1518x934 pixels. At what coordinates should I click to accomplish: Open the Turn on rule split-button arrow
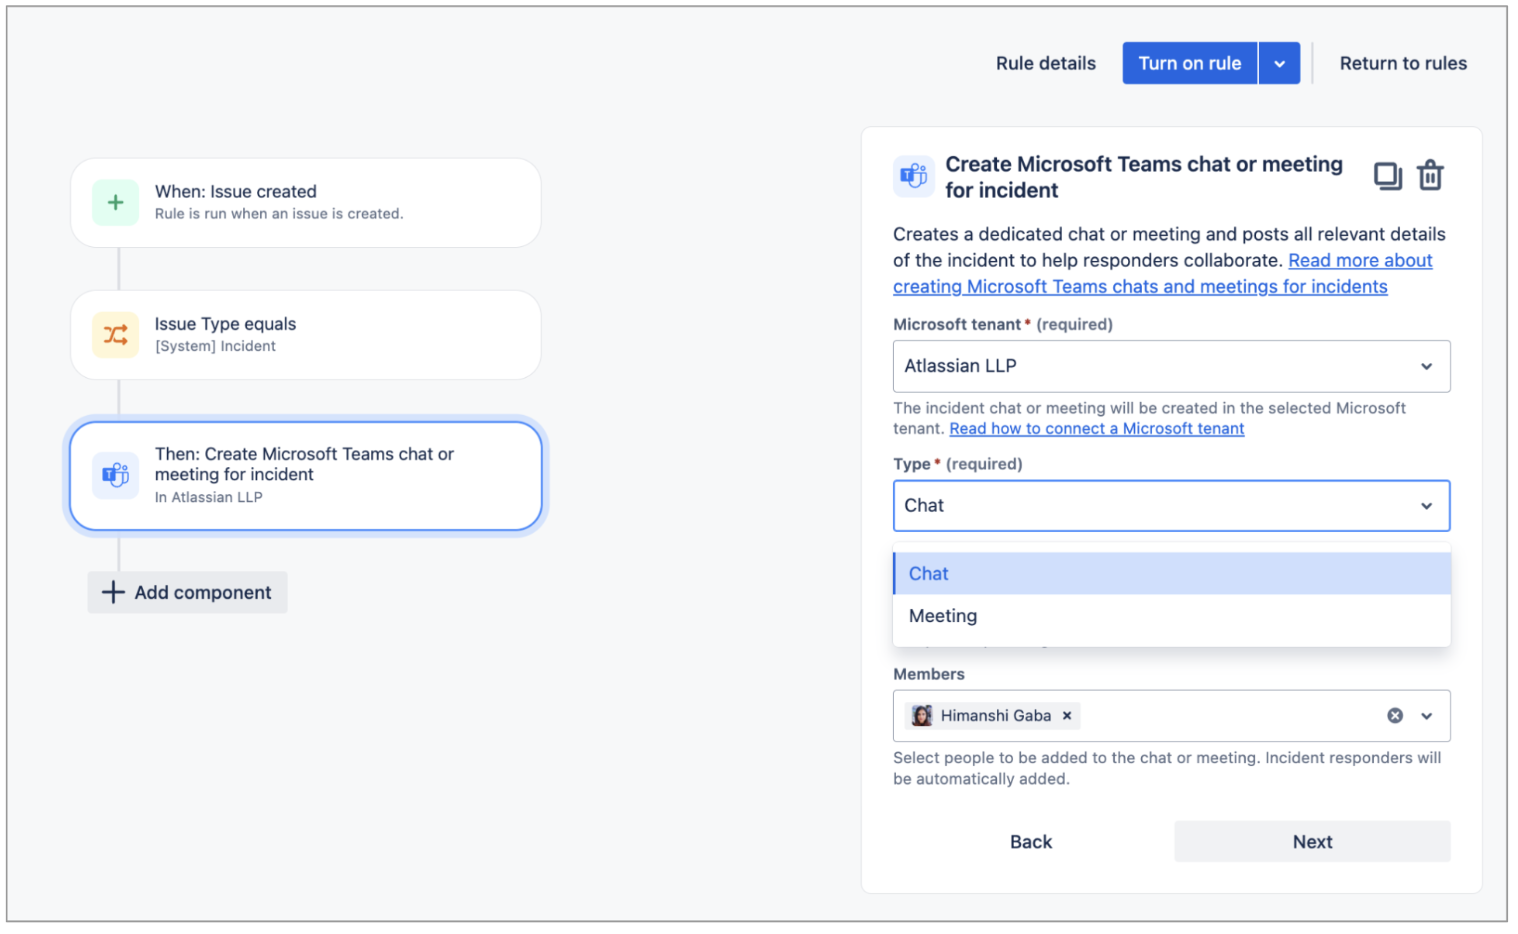coord(1280,63)
